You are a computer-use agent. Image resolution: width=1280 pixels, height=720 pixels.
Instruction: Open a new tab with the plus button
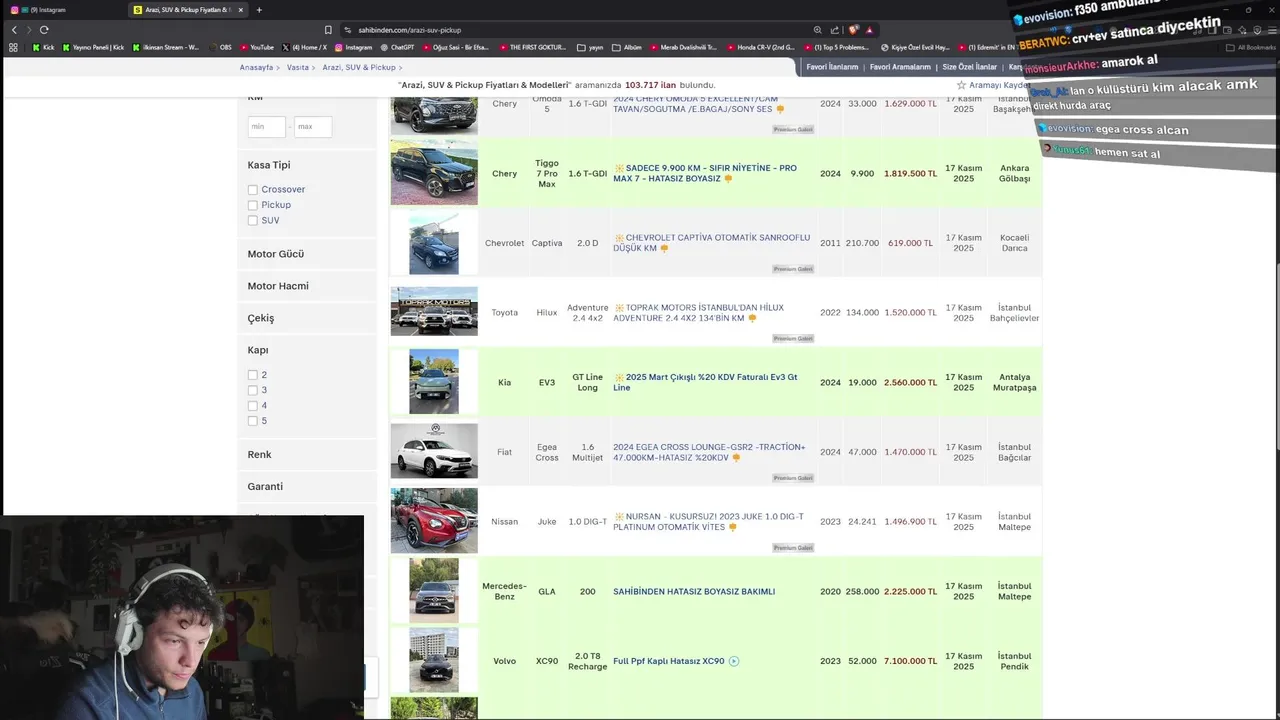tap(259, 10)
